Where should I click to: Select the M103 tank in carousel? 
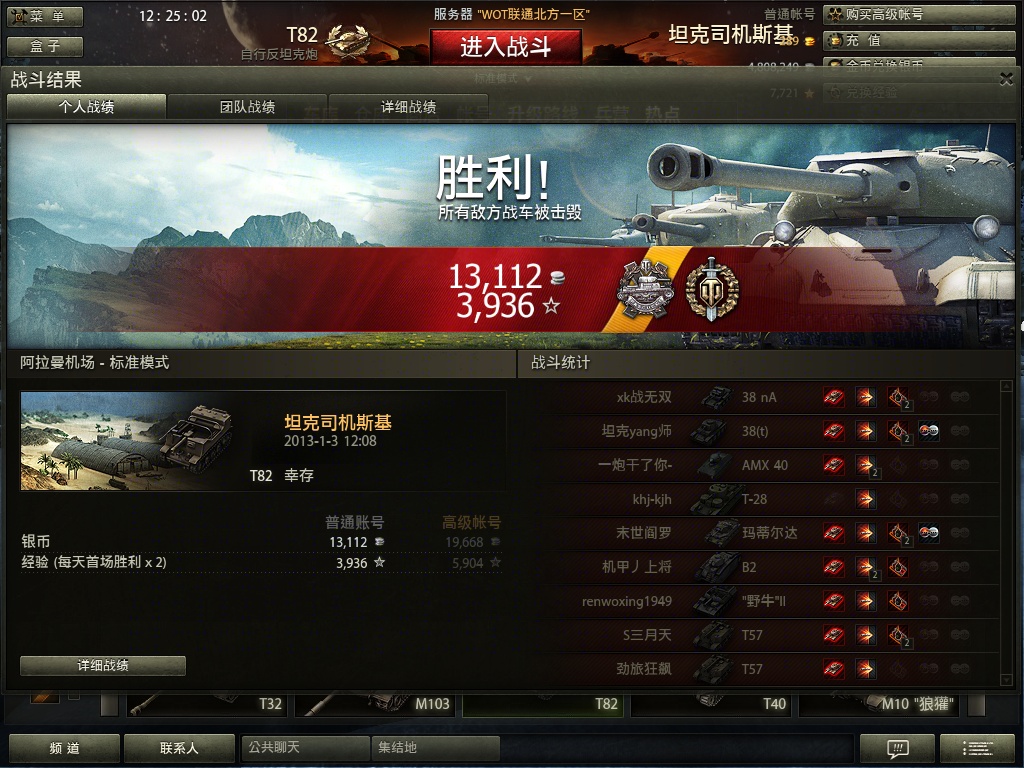[x=376, y=703]
